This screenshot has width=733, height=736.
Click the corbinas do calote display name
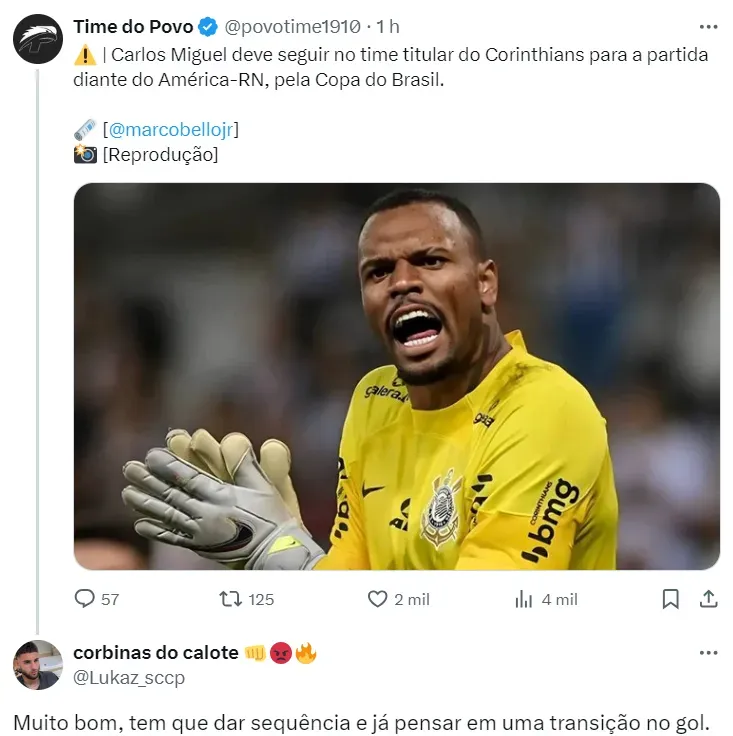click(x=155, y=653)
